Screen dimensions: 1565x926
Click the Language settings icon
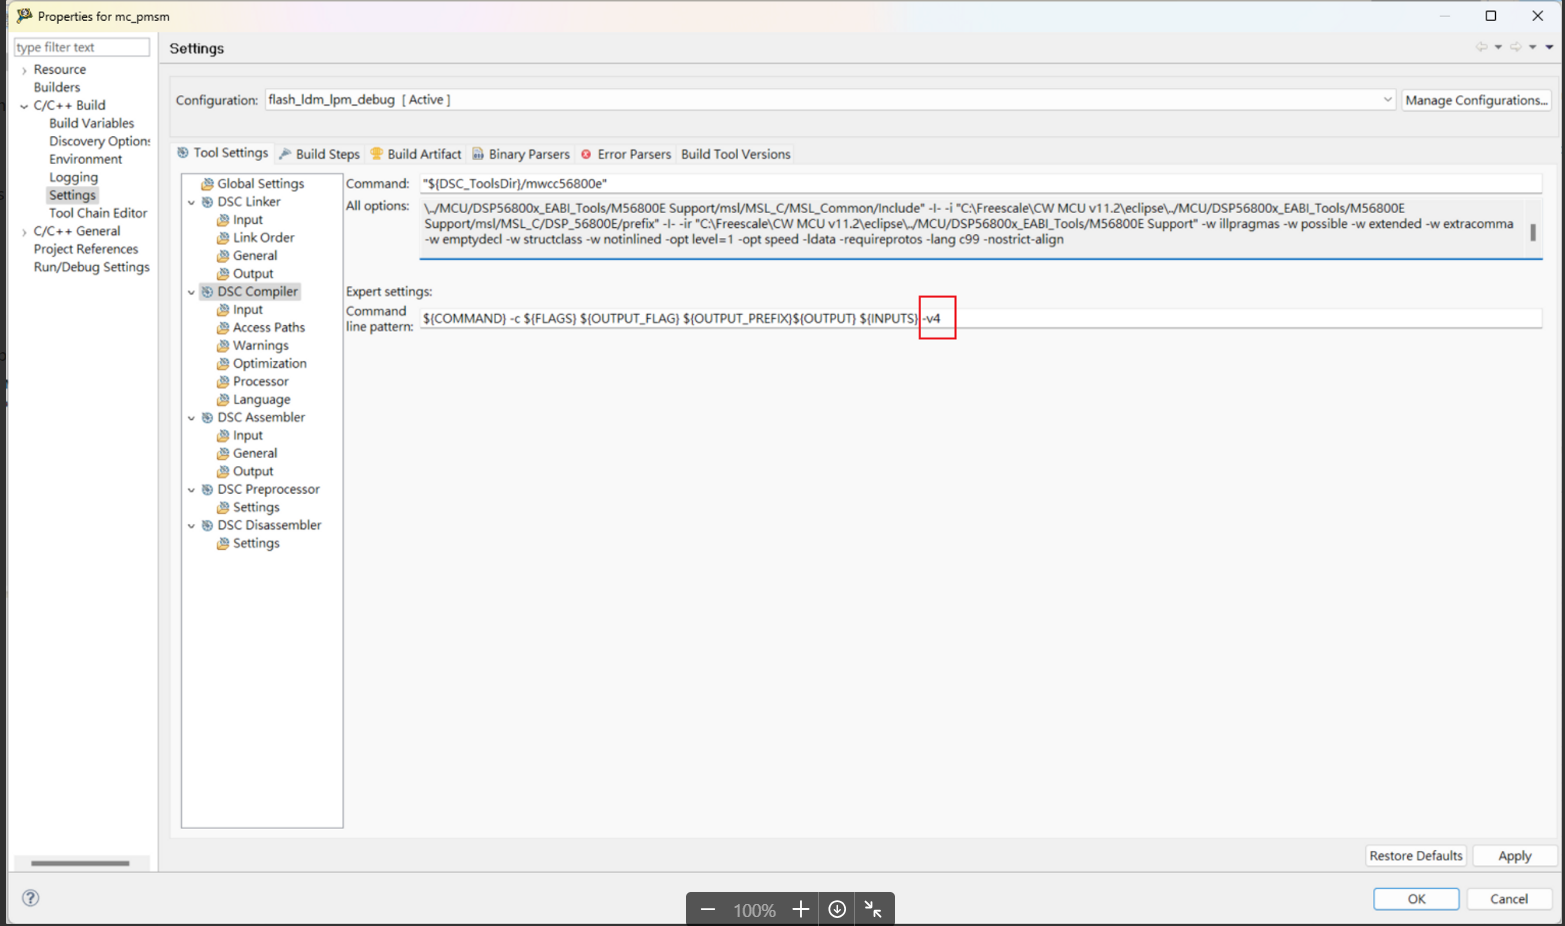[222, 399]
